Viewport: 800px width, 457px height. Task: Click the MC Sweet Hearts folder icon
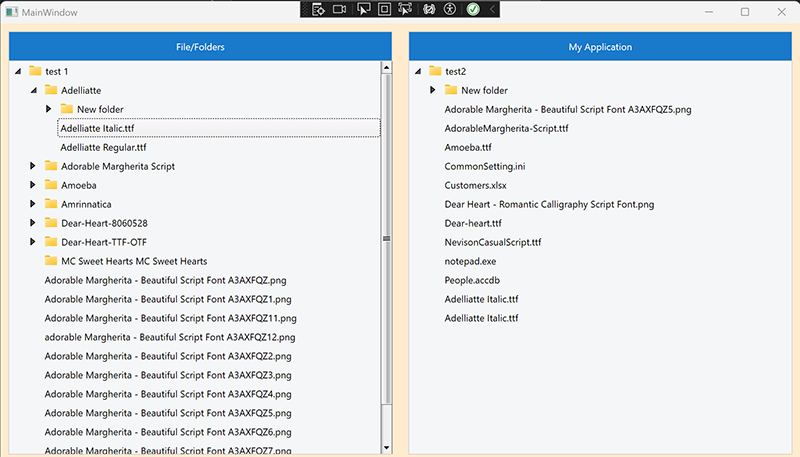(50, 261)
